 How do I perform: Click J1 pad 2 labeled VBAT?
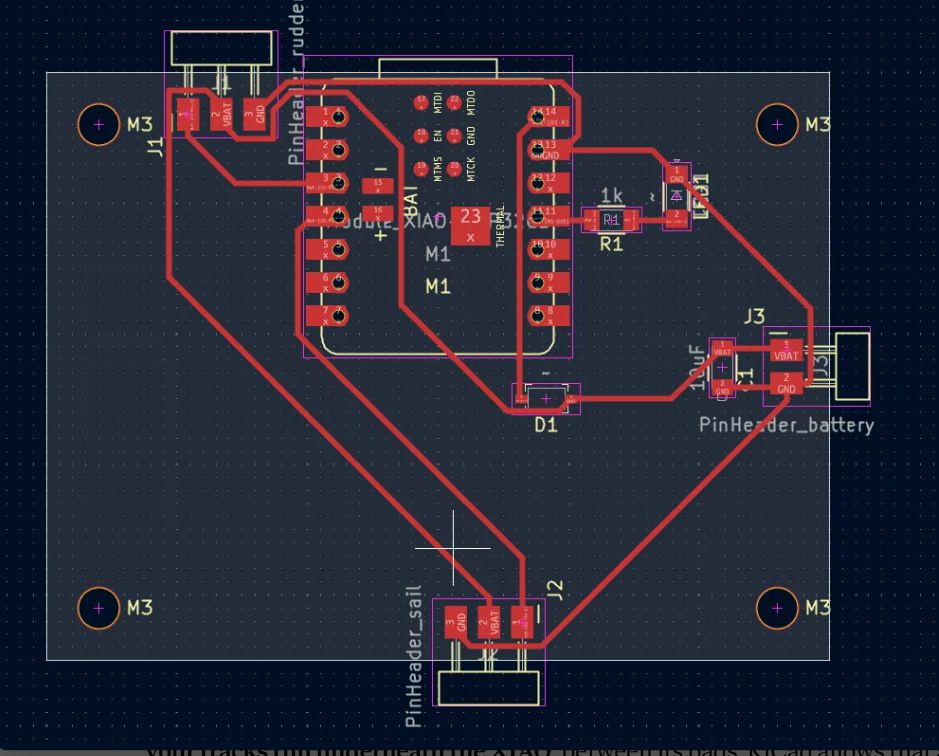click(222, 114)
